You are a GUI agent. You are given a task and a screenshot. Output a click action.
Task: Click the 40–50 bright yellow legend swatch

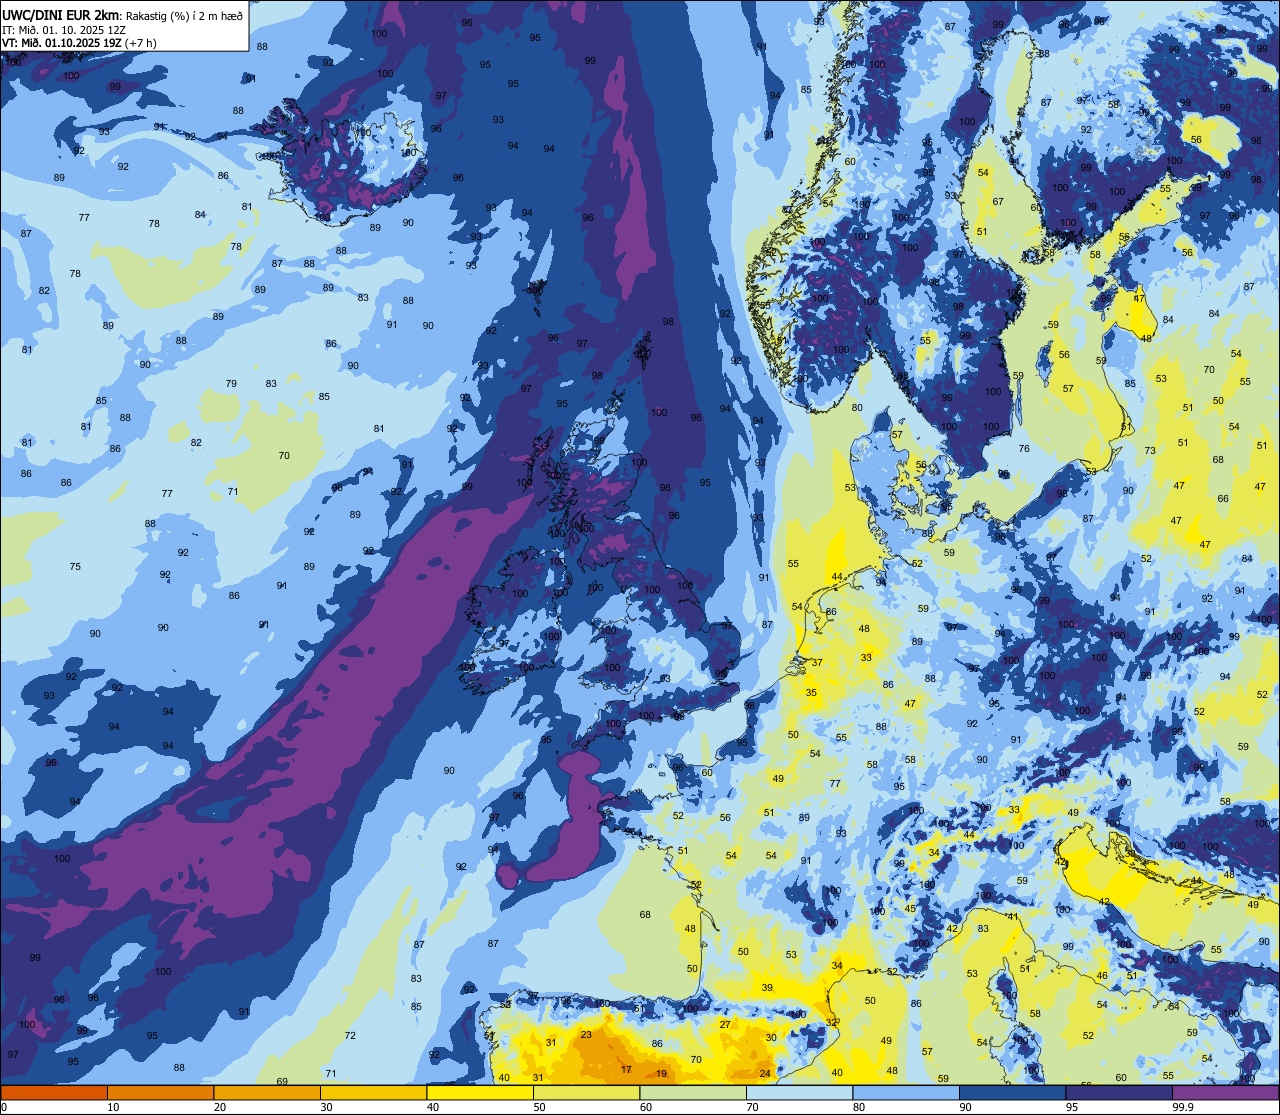point(480,1092)
